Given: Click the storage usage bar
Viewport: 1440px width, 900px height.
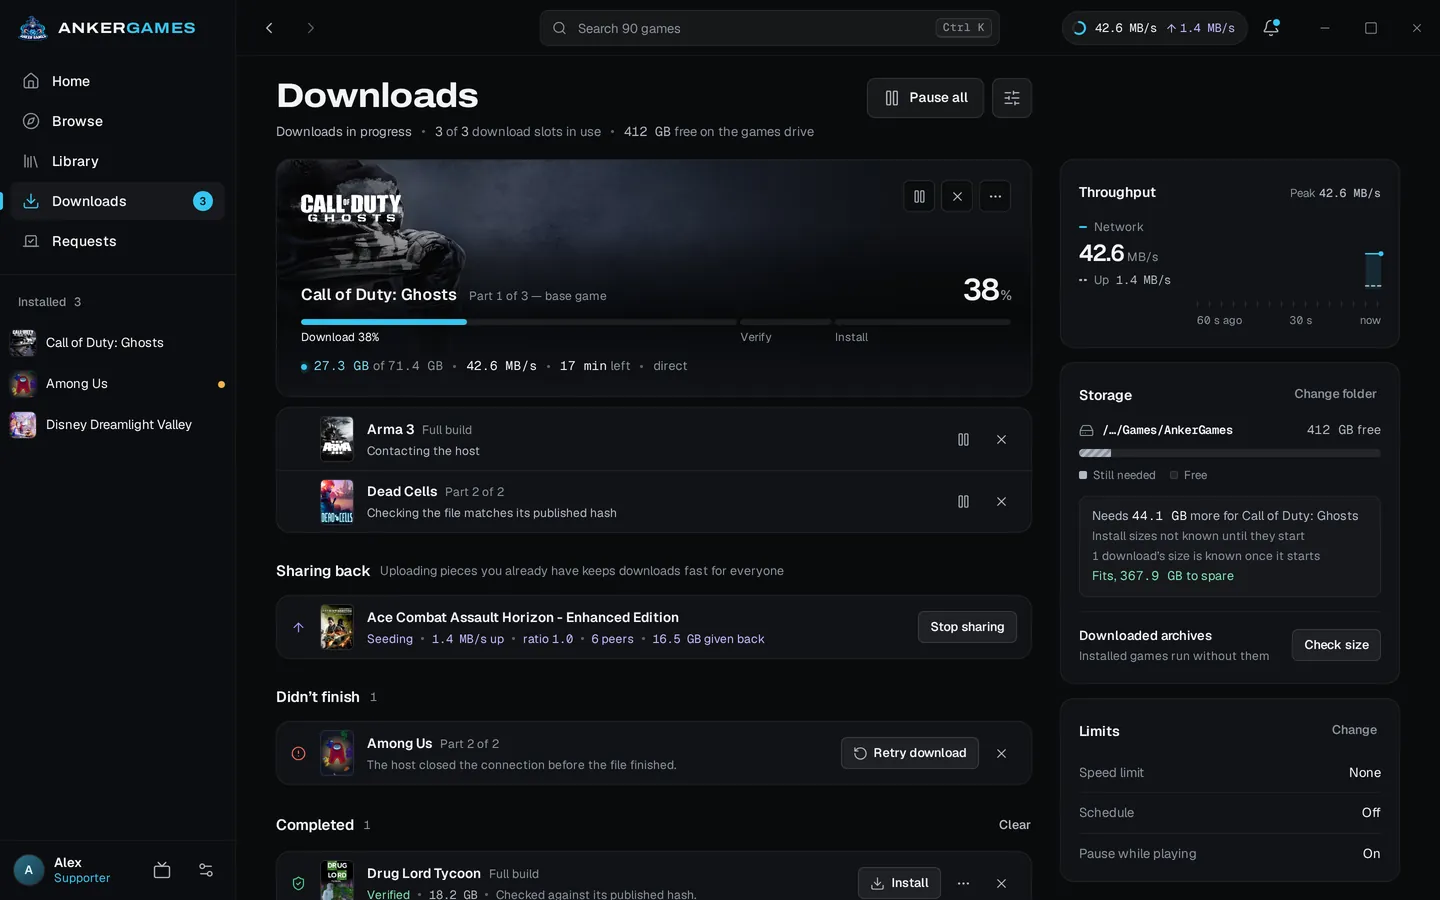Looking at the screenshot, I should (1230, 453).
